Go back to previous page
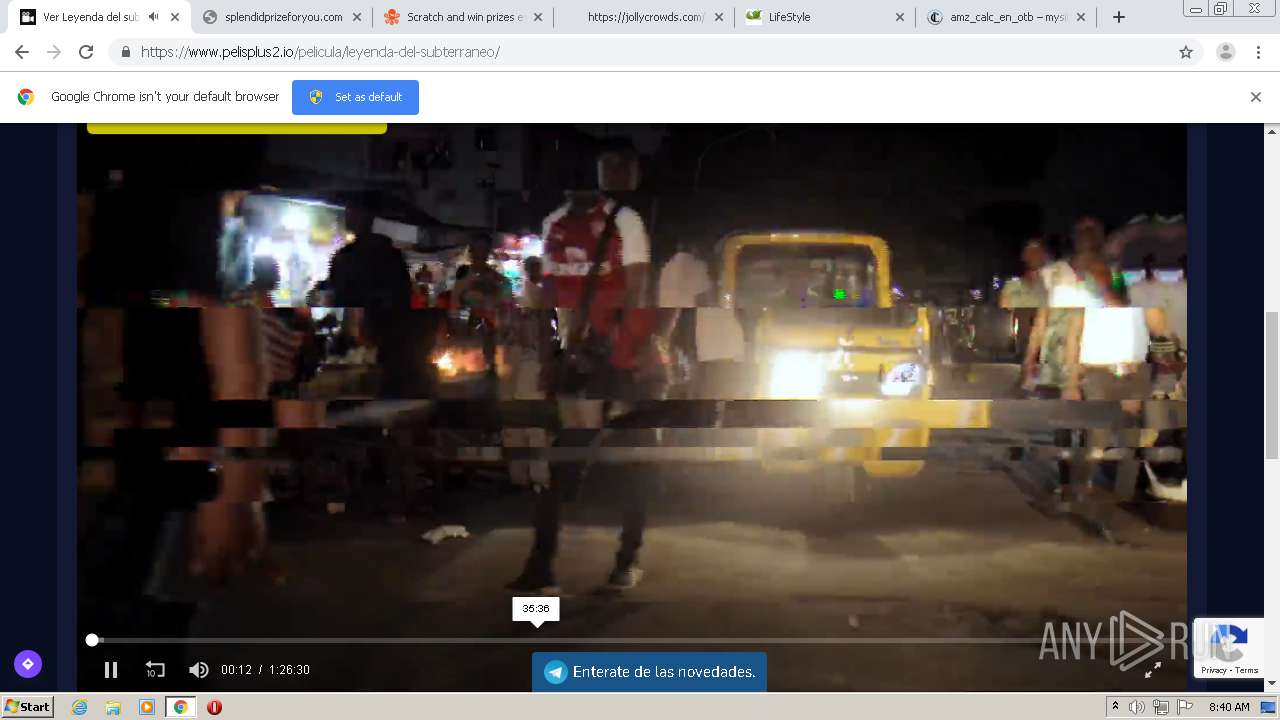The height and width of the screenshot is (720, 1280). pos(22,52)
